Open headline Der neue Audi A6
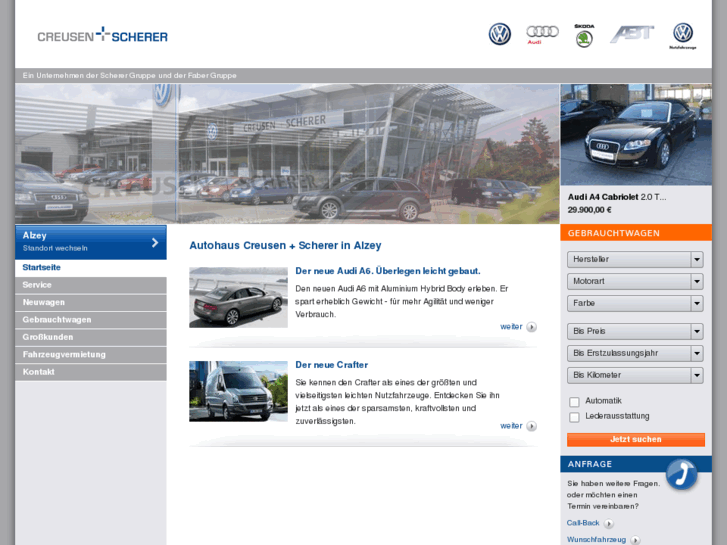The width and height of the screenshot is (727, 545). (x=388, y=271)
